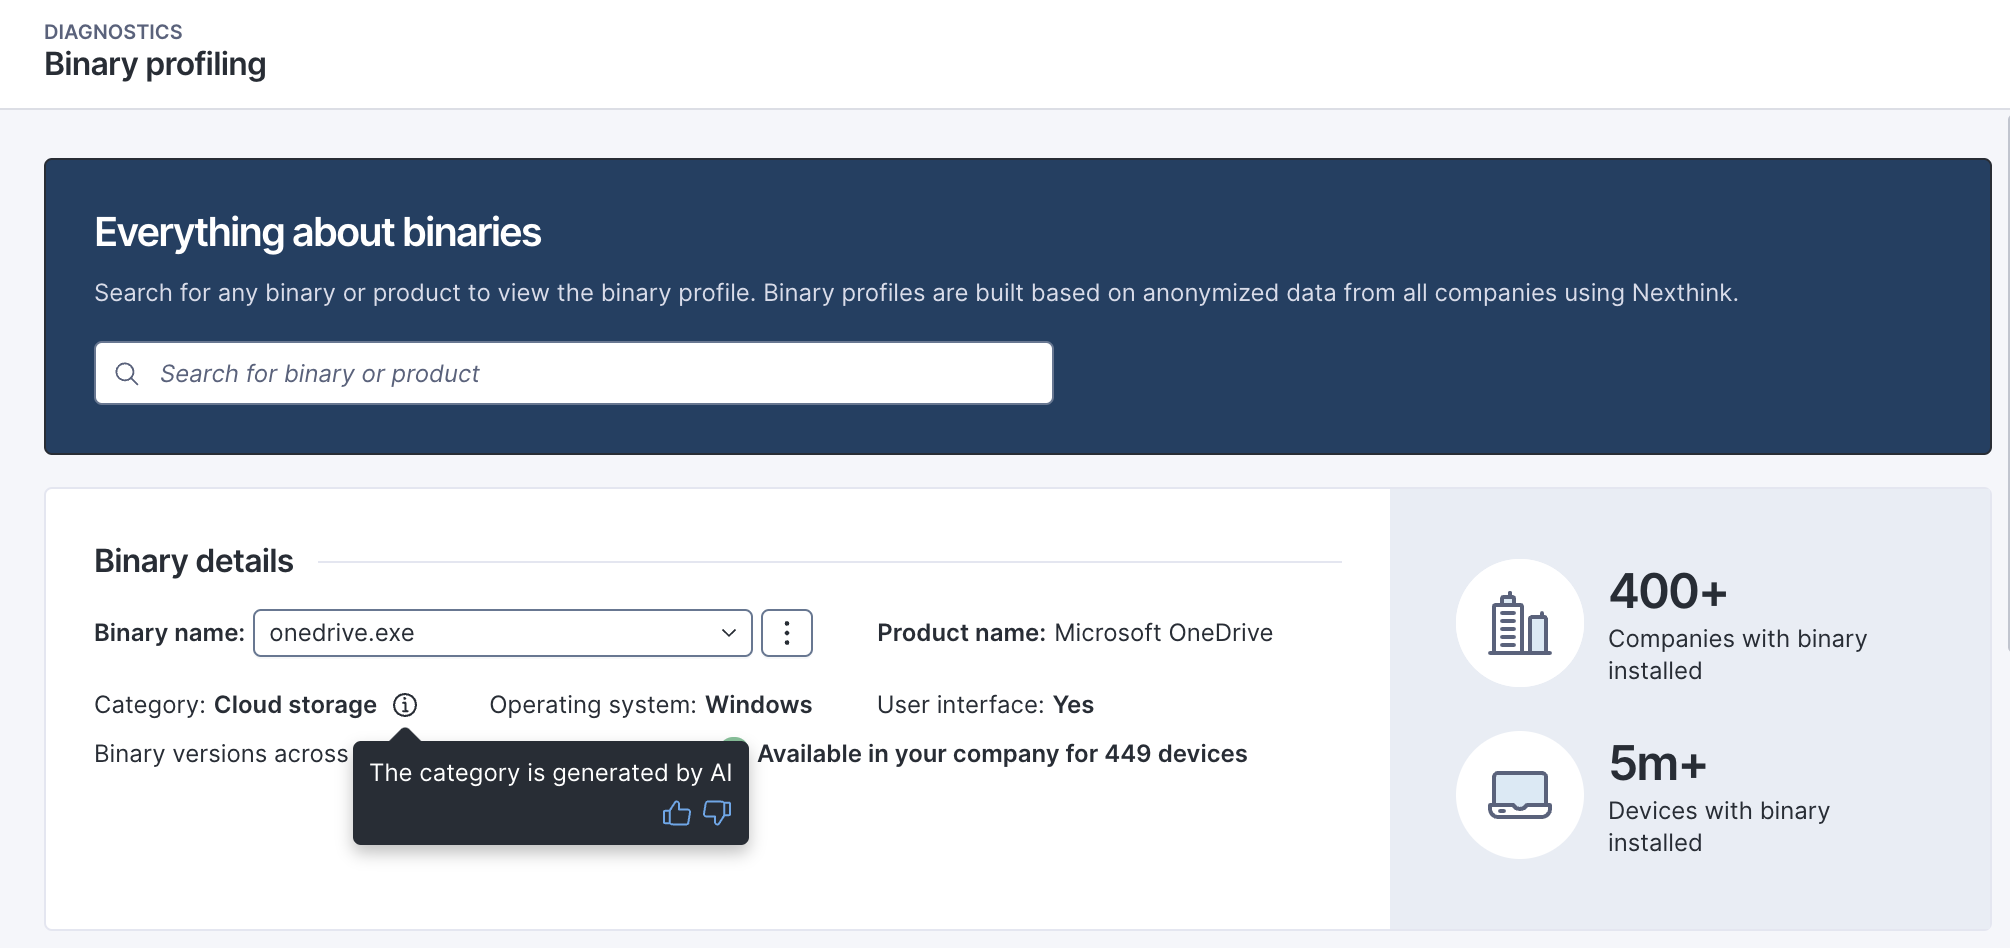Click the DIAGNOSTICS breadcrumb label
Image resolution: width=2010 pixels, height=948 pixels.
(113, 32)
